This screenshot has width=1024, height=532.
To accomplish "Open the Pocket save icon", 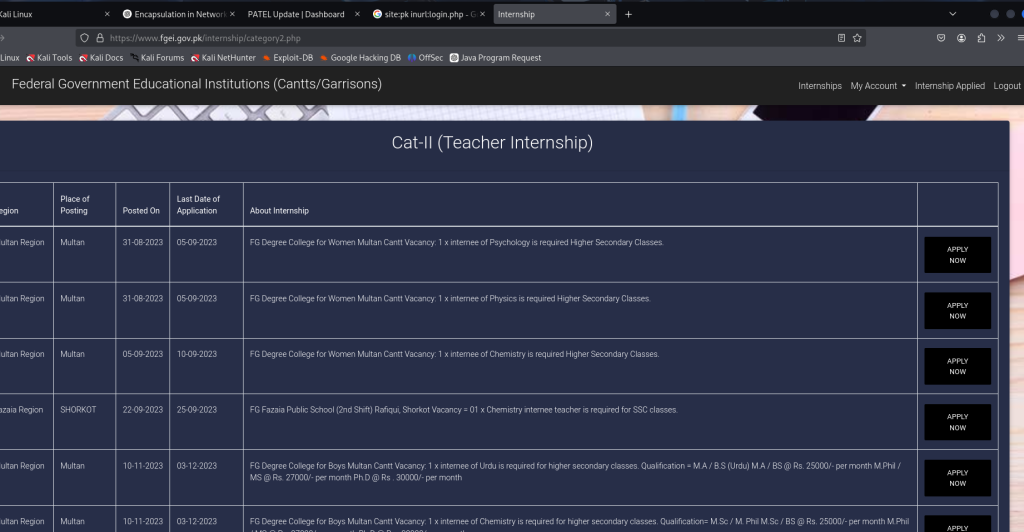I will pyautogui.click(x=941, y=38).
